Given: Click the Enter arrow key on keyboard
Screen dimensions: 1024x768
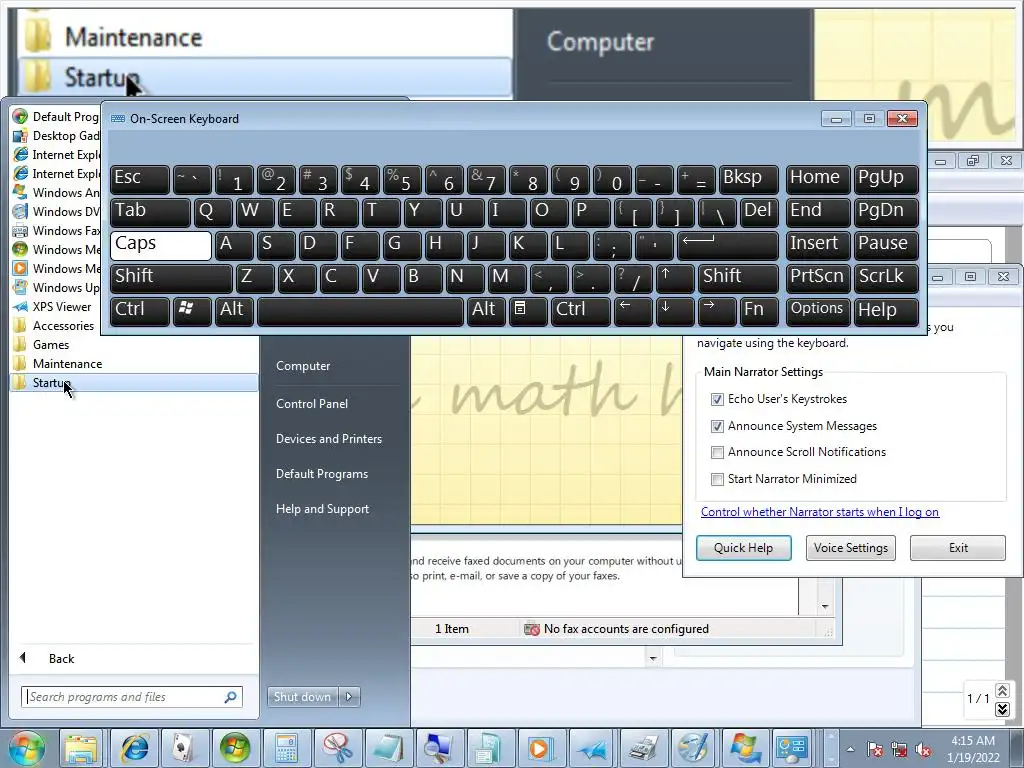Looking at the screenshot, I should pos(728,246).
